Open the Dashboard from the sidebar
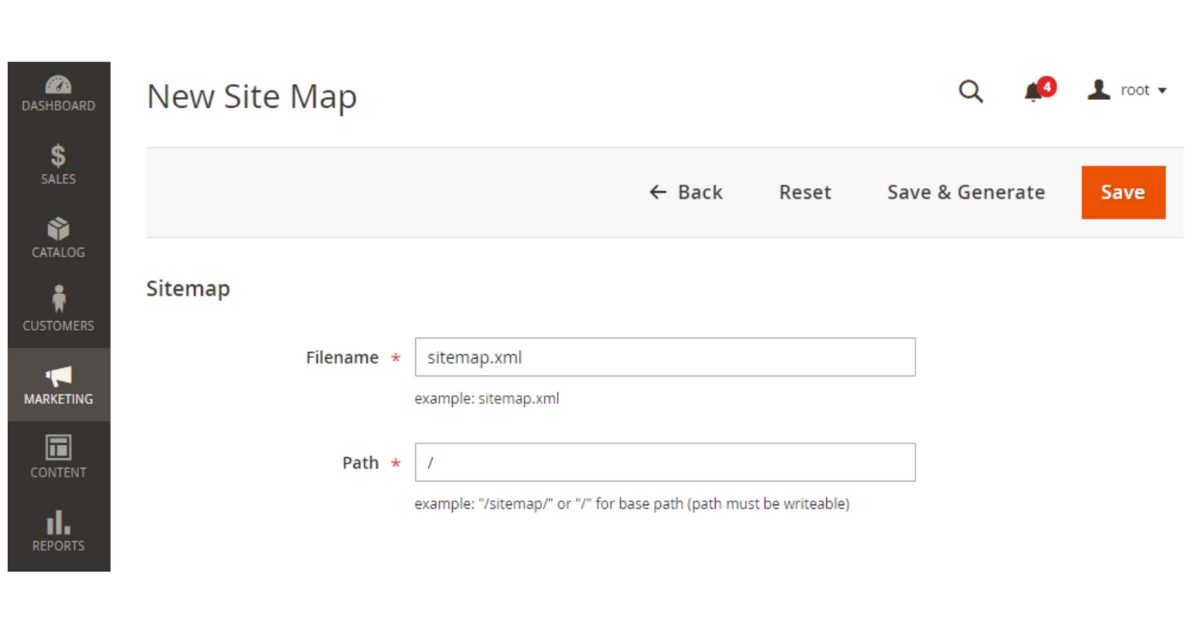The image size is (1200, 628). click(x=58, y=95)
